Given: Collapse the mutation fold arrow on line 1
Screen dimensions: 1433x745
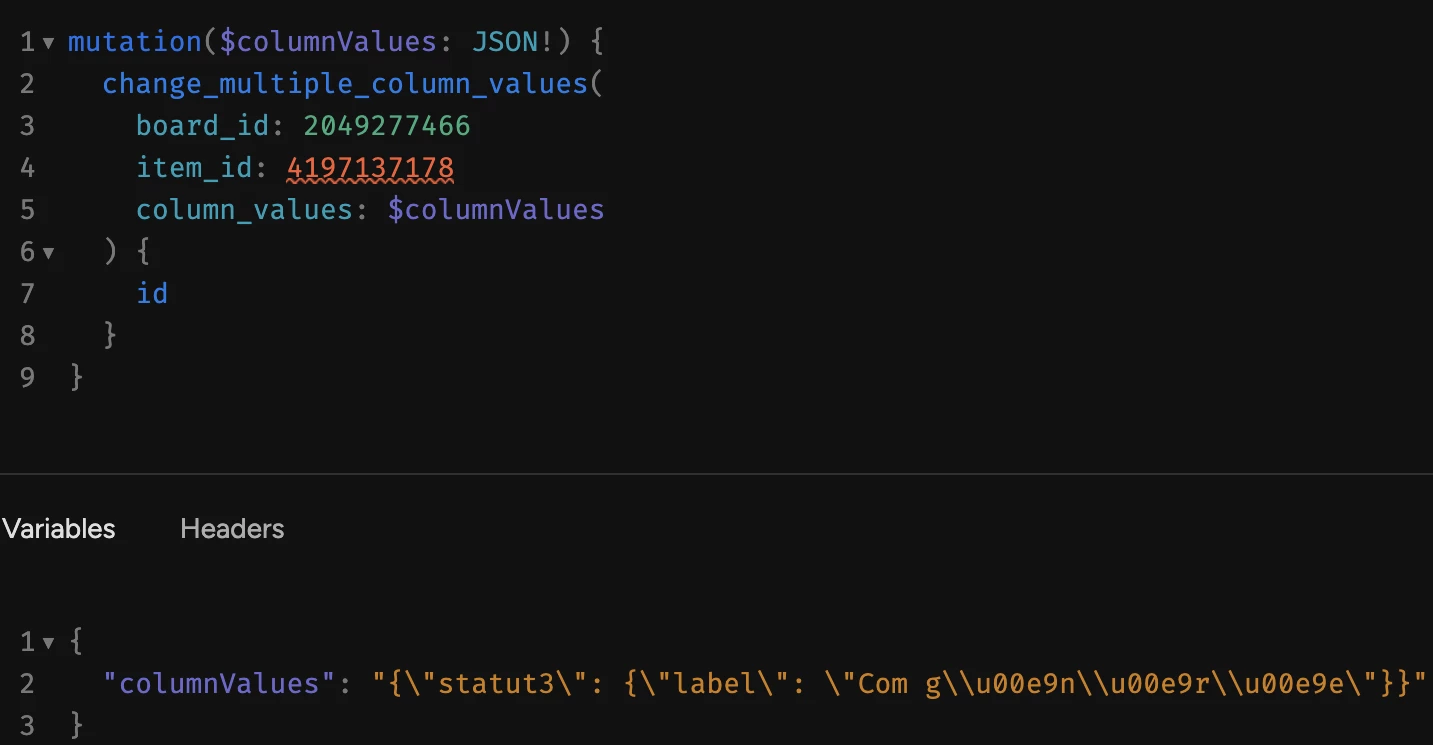Looking at the screenshot, I should point(48,44).
